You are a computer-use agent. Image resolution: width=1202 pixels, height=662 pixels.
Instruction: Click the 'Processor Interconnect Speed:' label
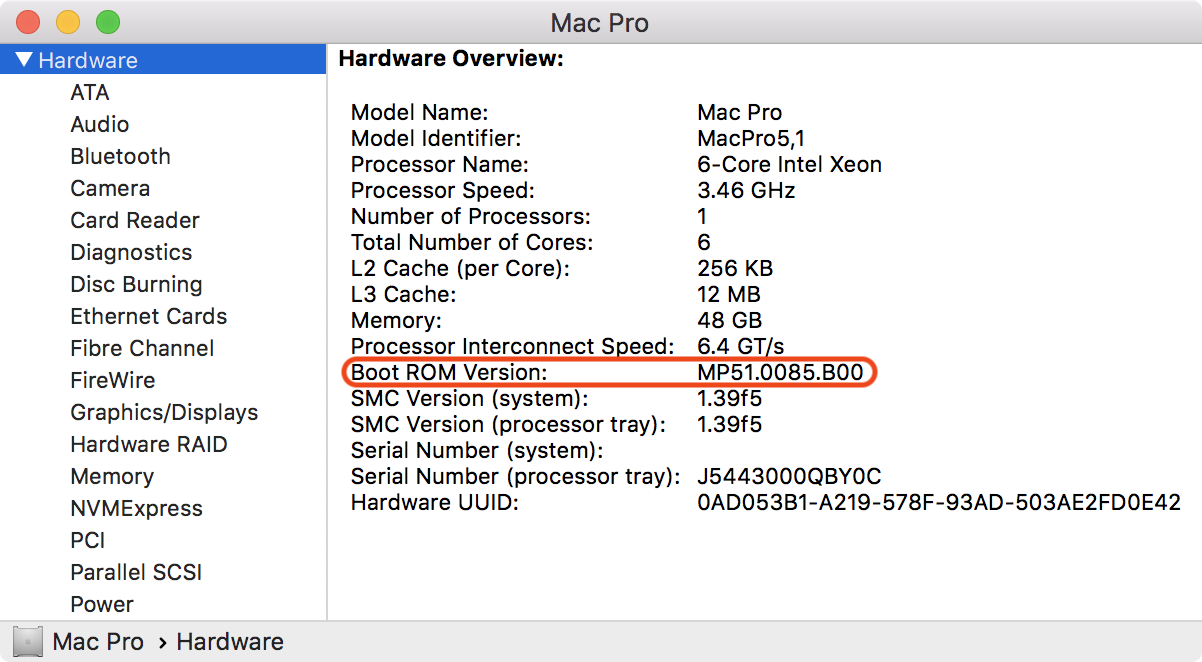pyautogui.click(x=513, y=346)
